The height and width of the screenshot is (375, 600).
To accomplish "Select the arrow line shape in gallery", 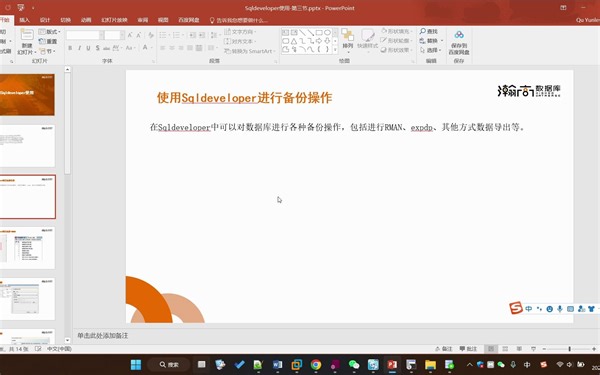I will 311,33.
